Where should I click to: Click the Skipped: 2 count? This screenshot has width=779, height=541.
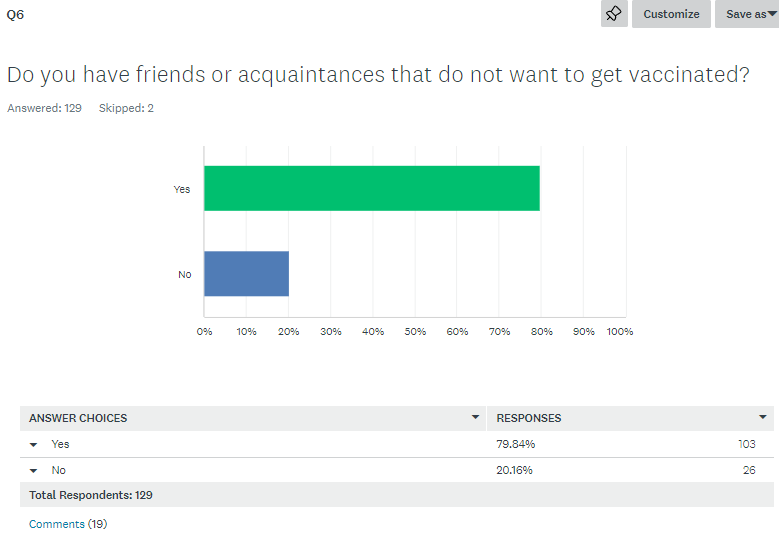(x=126, y=108)
